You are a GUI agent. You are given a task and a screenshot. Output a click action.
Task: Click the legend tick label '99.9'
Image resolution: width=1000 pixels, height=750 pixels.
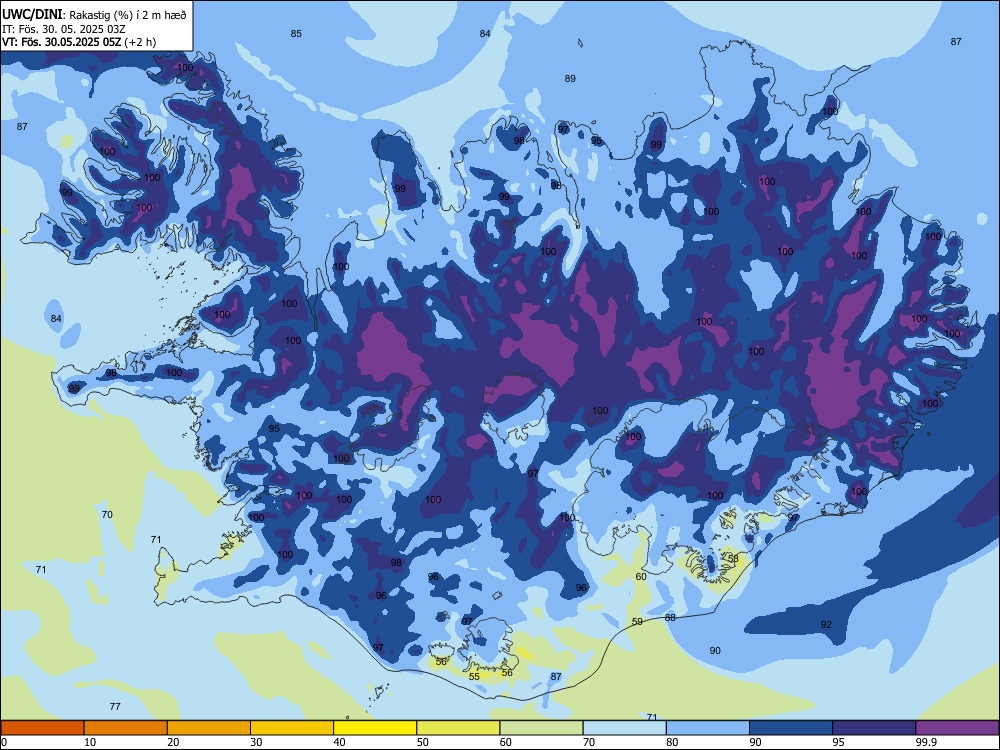[x=925, y=742]
